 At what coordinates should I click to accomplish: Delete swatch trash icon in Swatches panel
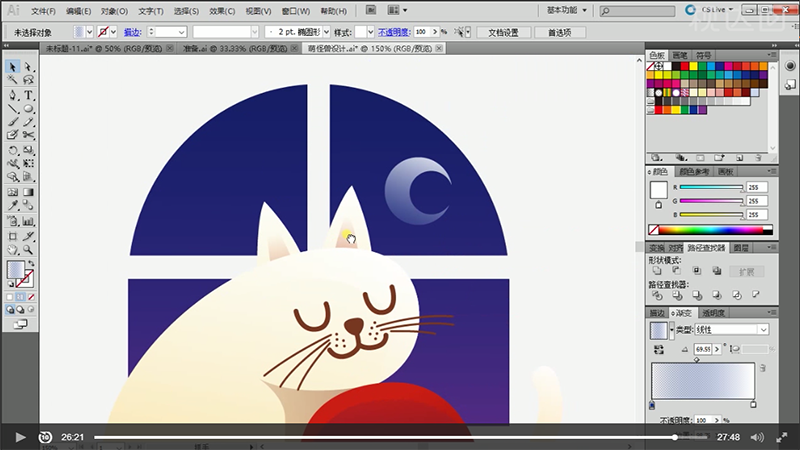(x=758, y=158)
